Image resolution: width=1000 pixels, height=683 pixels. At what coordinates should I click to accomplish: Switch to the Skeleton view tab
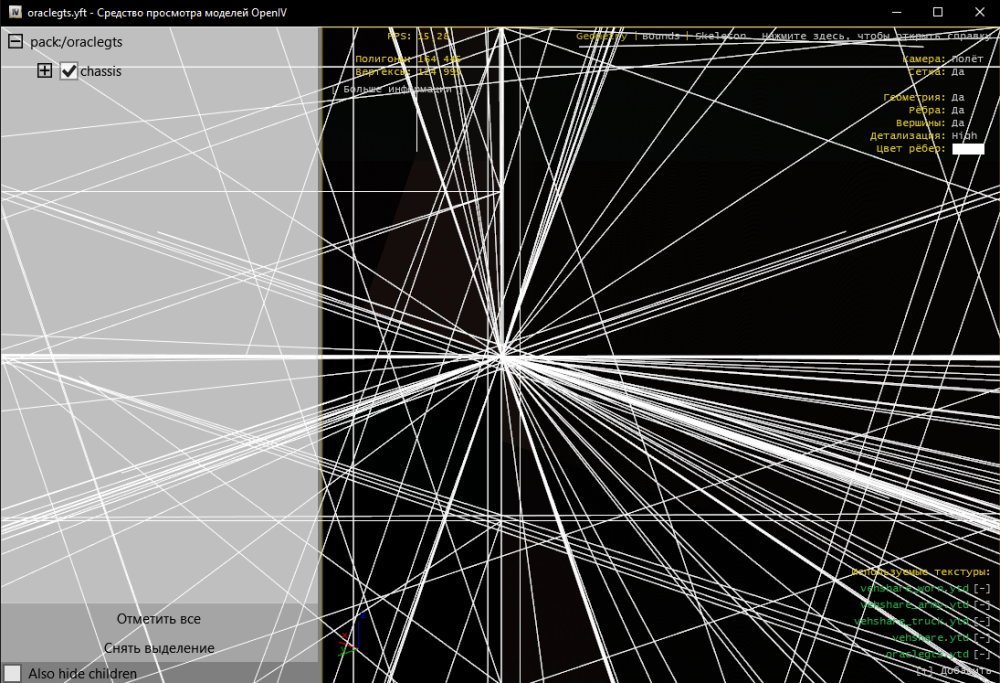(719, 36)
